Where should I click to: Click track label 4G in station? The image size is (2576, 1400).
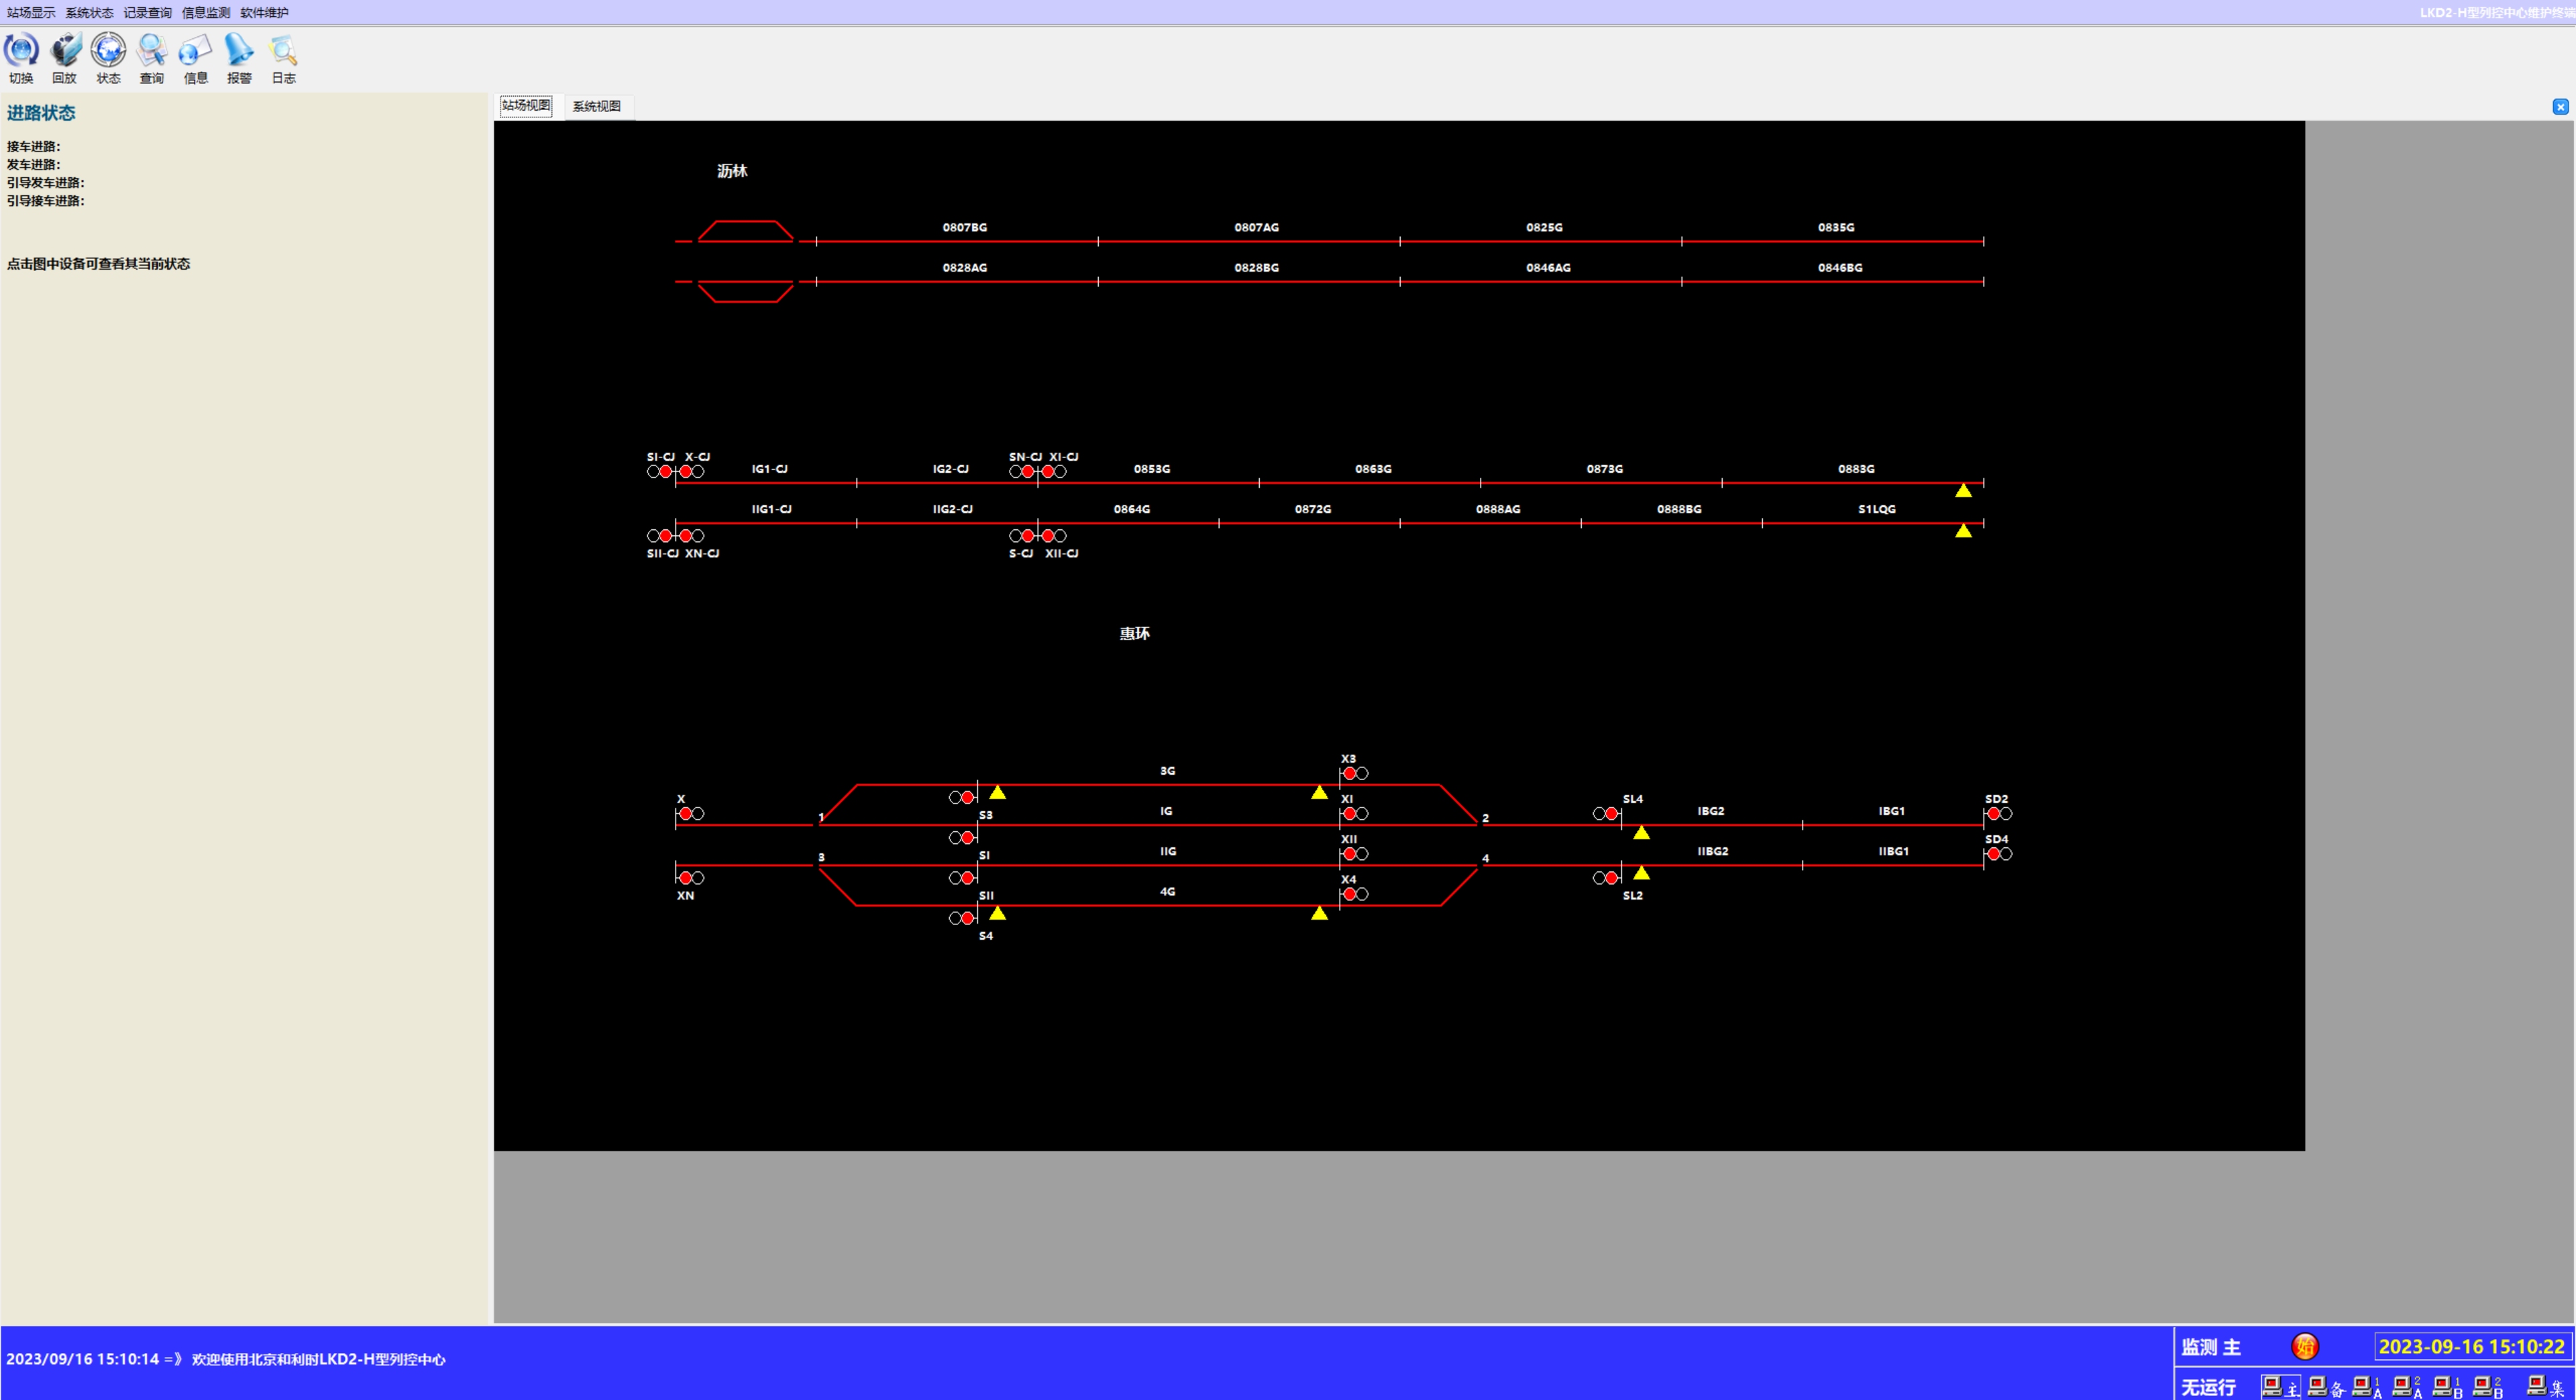(x=1167, y=892)
